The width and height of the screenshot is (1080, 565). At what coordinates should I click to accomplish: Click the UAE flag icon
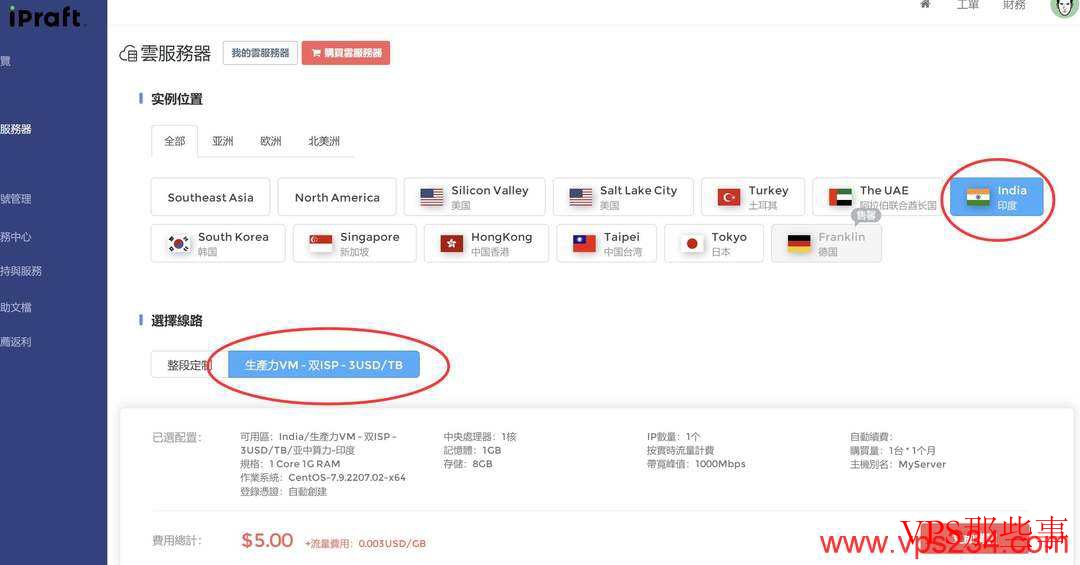[x=840, y=197]
